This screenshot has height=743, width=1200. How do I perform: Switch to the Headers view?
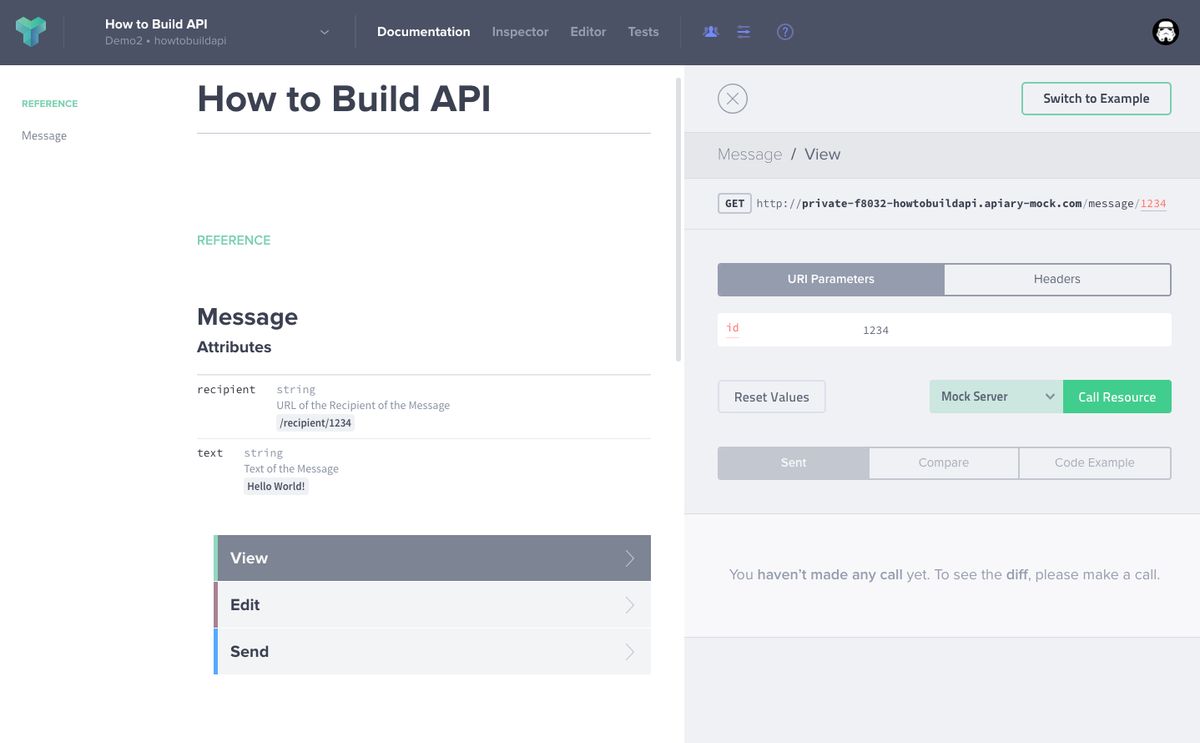[1057, 279]
